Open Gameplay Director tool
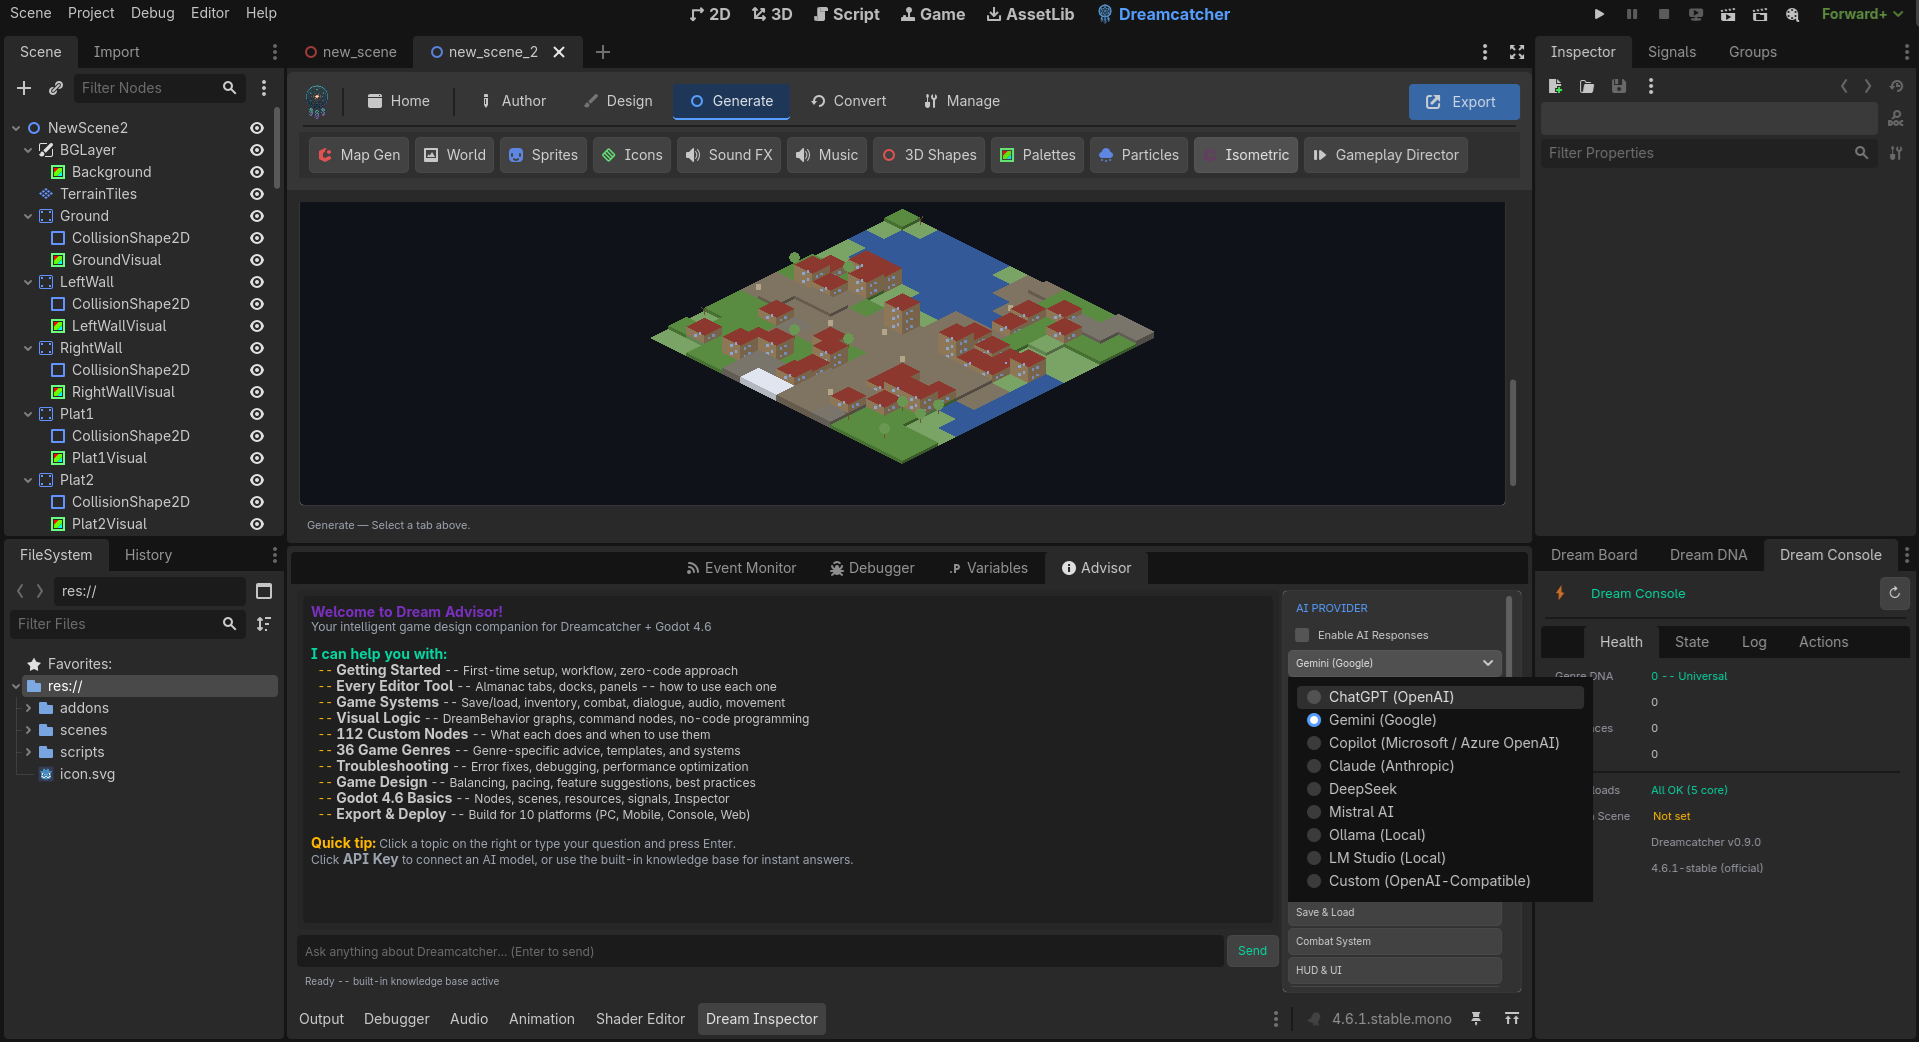The height and width of the screenshot is (1042, 1919). [1386, 155]
